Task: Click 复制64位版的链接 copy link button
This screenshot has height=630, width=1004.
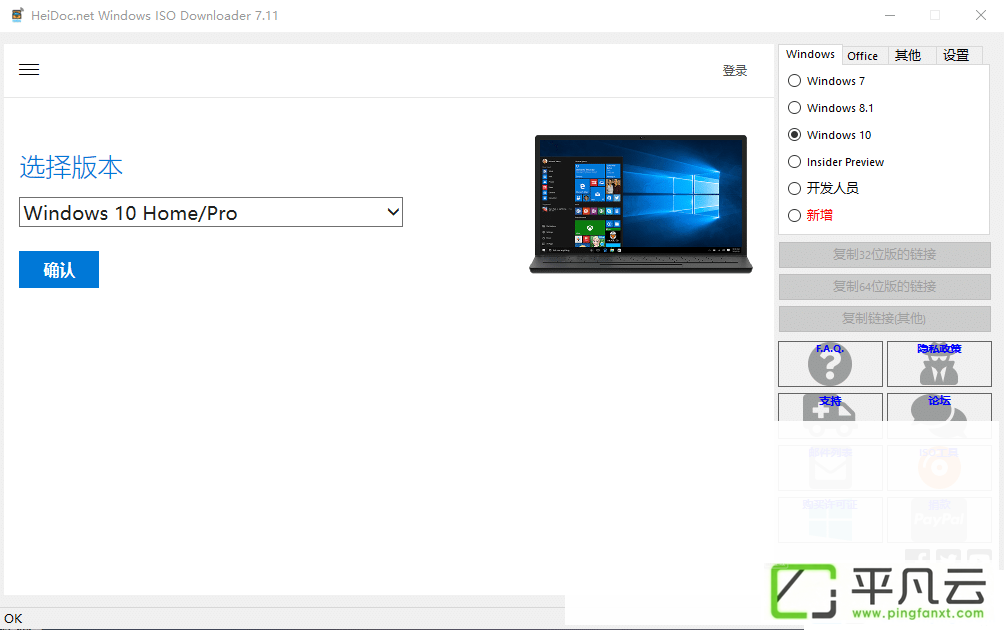Action: click(x=884, y=287)
